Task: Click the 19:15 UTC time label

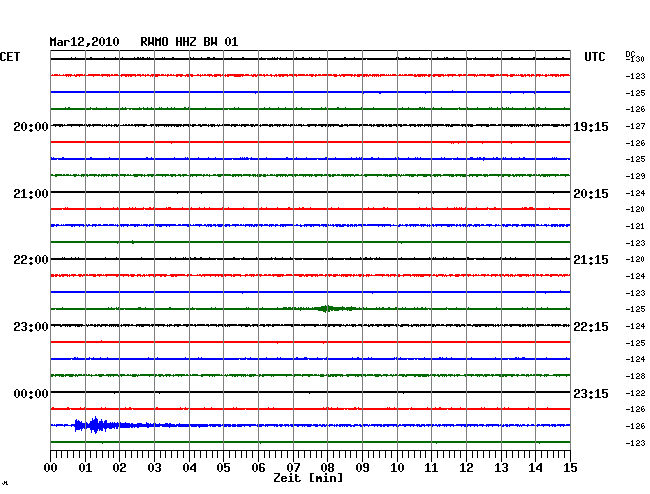Action: tap(591, 127)
